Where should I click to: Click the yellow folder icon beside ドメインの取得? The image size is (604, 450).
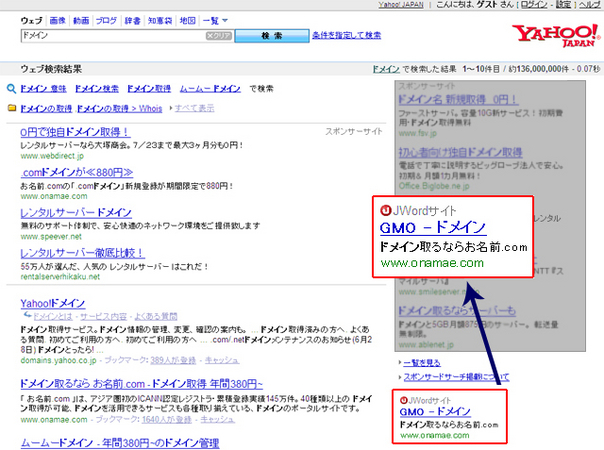(11, 107)
